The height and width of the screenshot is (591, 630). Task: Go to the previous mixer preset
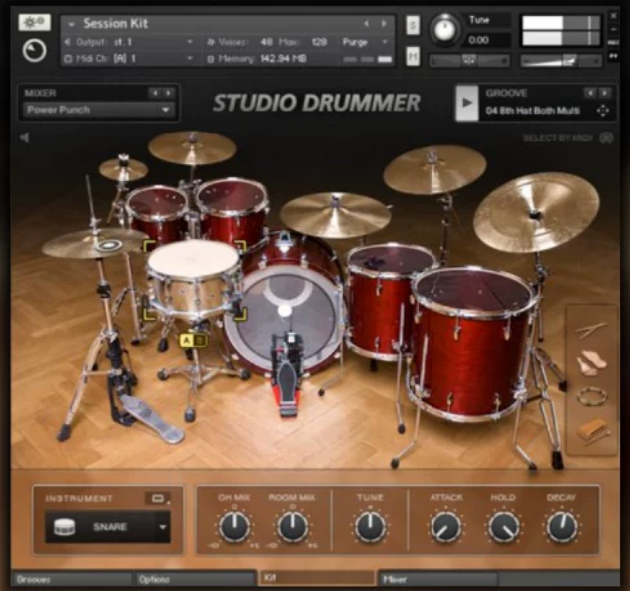click(x=155, y=93)
